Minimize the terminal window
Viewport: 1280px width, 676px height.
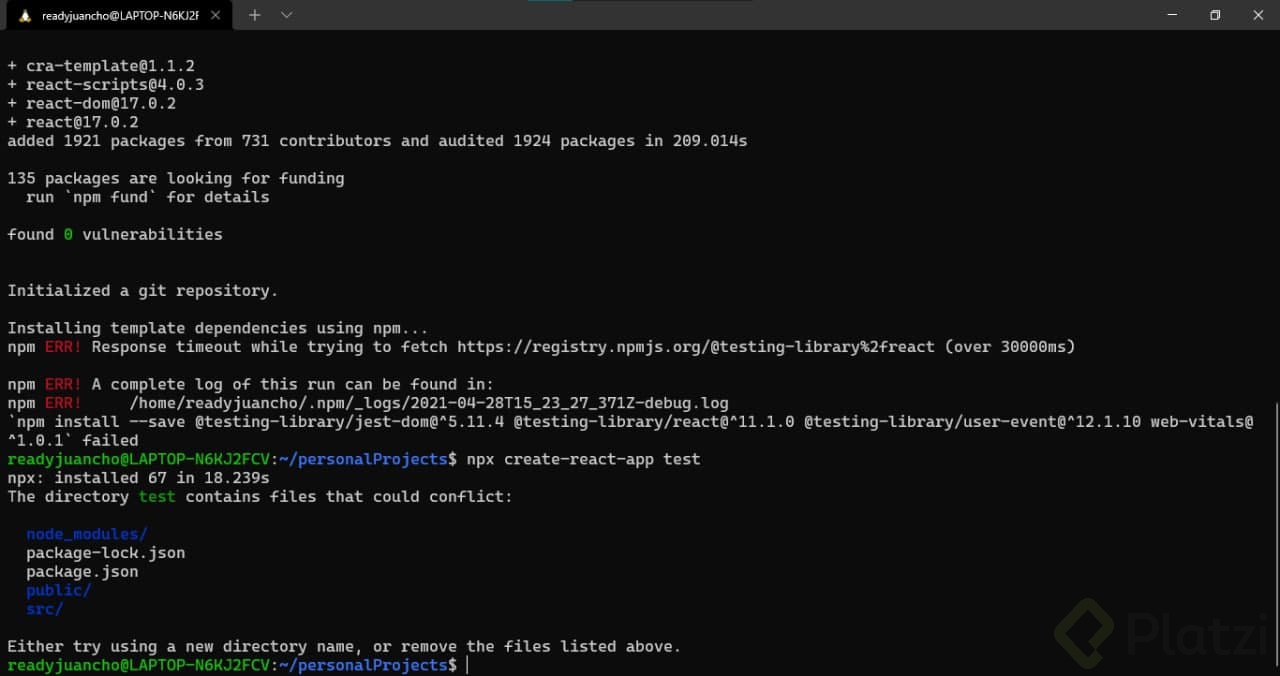point(1171,15)
